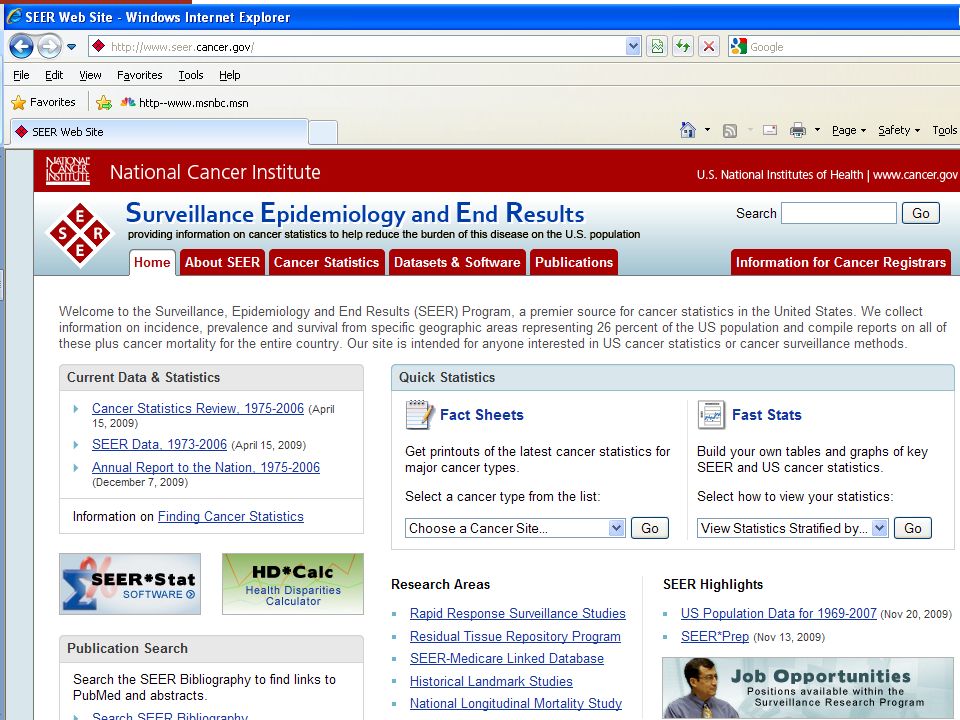Select the Home navigation tab
The width and height of the screenshot is (960, 720).
click(x=152, y=263)
